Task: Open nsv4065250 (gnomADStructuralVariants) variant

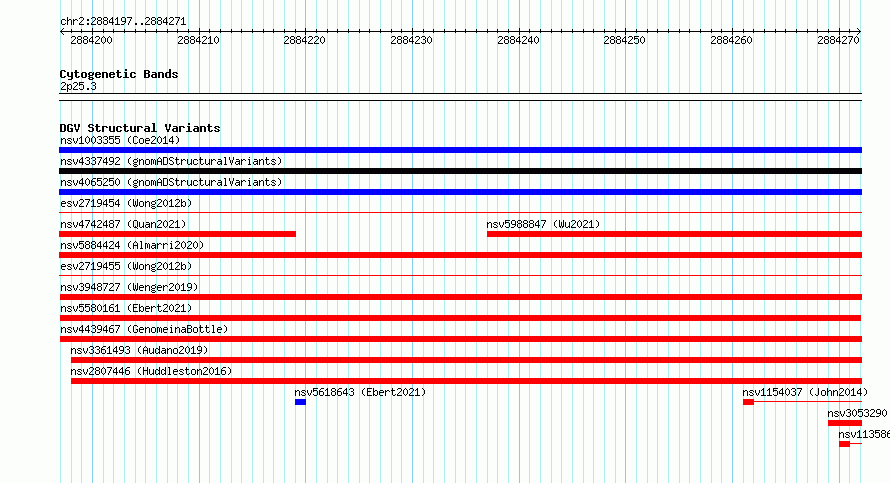Action: tap(171, 182)
